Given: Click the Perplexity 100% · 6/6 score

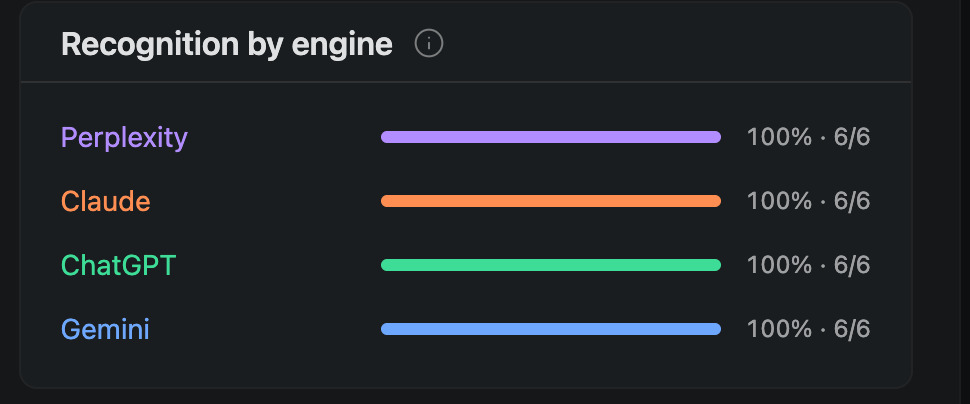Looking at the screenshot, I should (809, 137).
